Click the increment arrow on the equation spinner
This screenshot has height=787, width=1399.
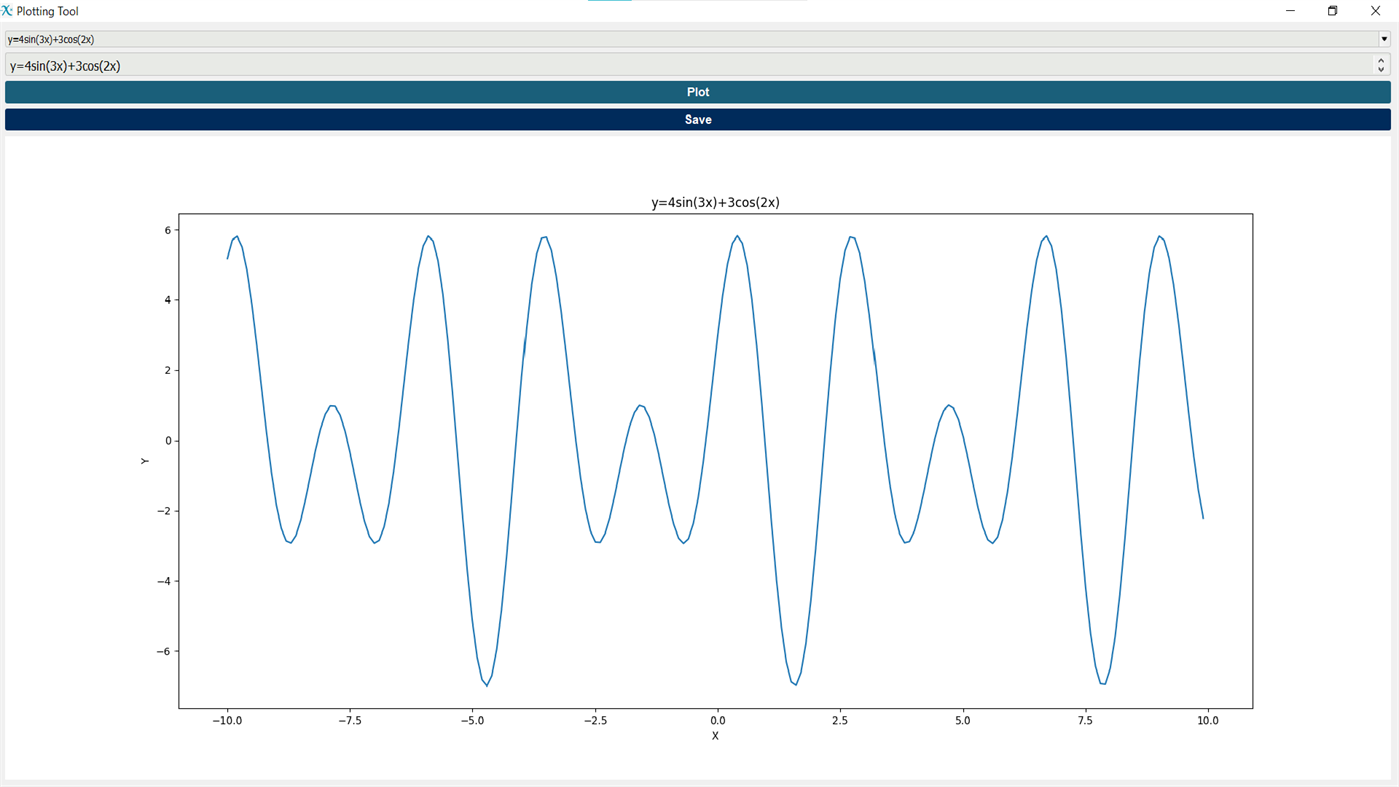(1380, 59)
